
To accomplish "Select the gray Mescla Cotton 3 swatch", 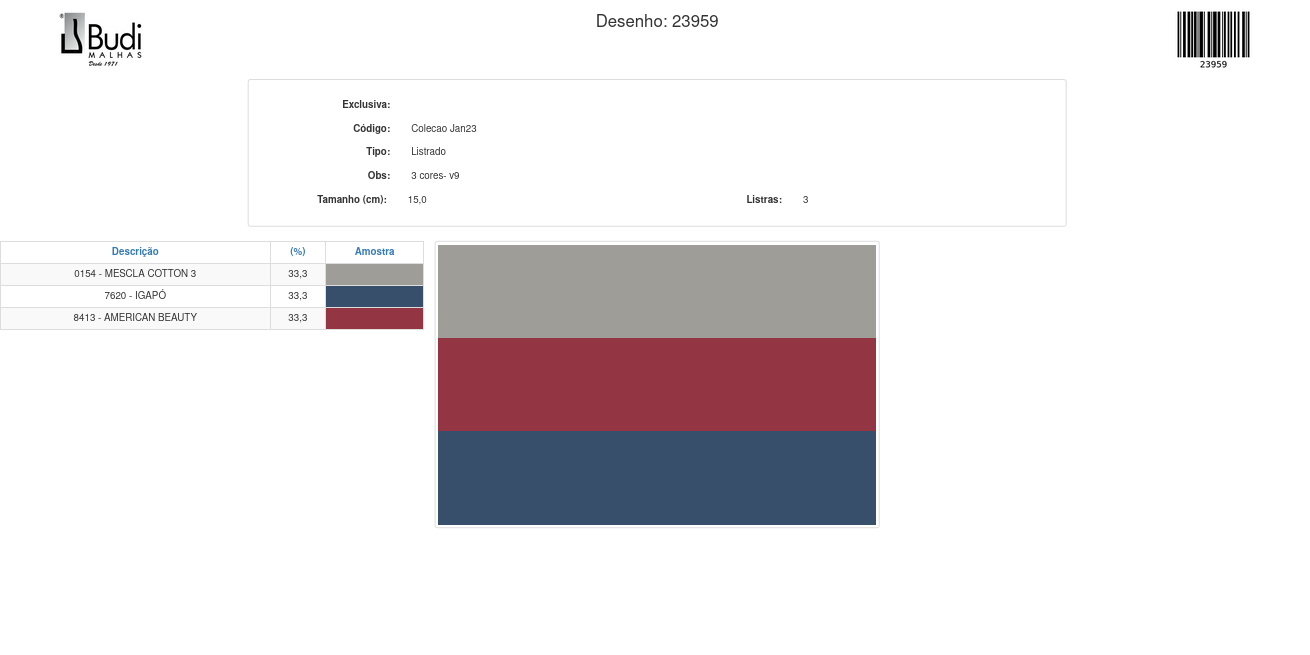I will click(374, 274).
